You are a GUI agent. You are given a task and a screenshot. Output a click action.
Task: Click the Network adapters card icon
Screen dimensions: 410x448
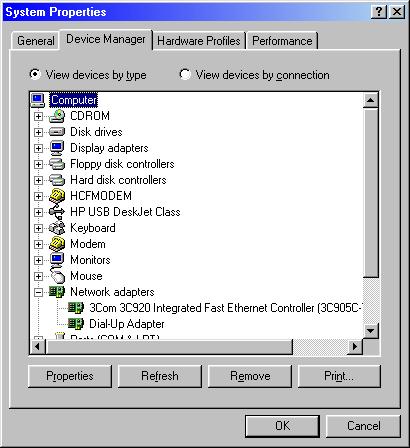57,292
